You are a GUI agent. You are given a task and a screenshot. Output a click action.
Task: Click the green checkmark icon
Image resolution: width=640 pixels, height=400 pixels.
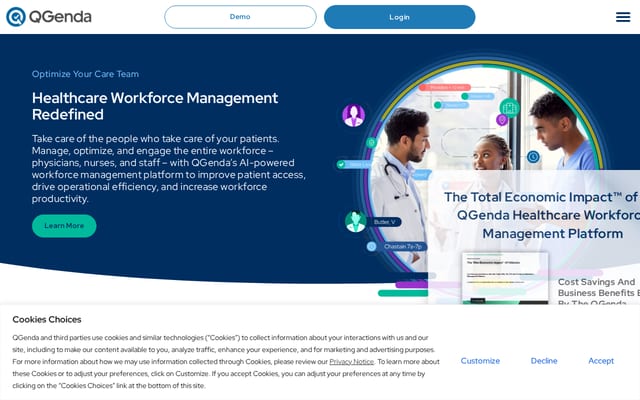(341, 164)
